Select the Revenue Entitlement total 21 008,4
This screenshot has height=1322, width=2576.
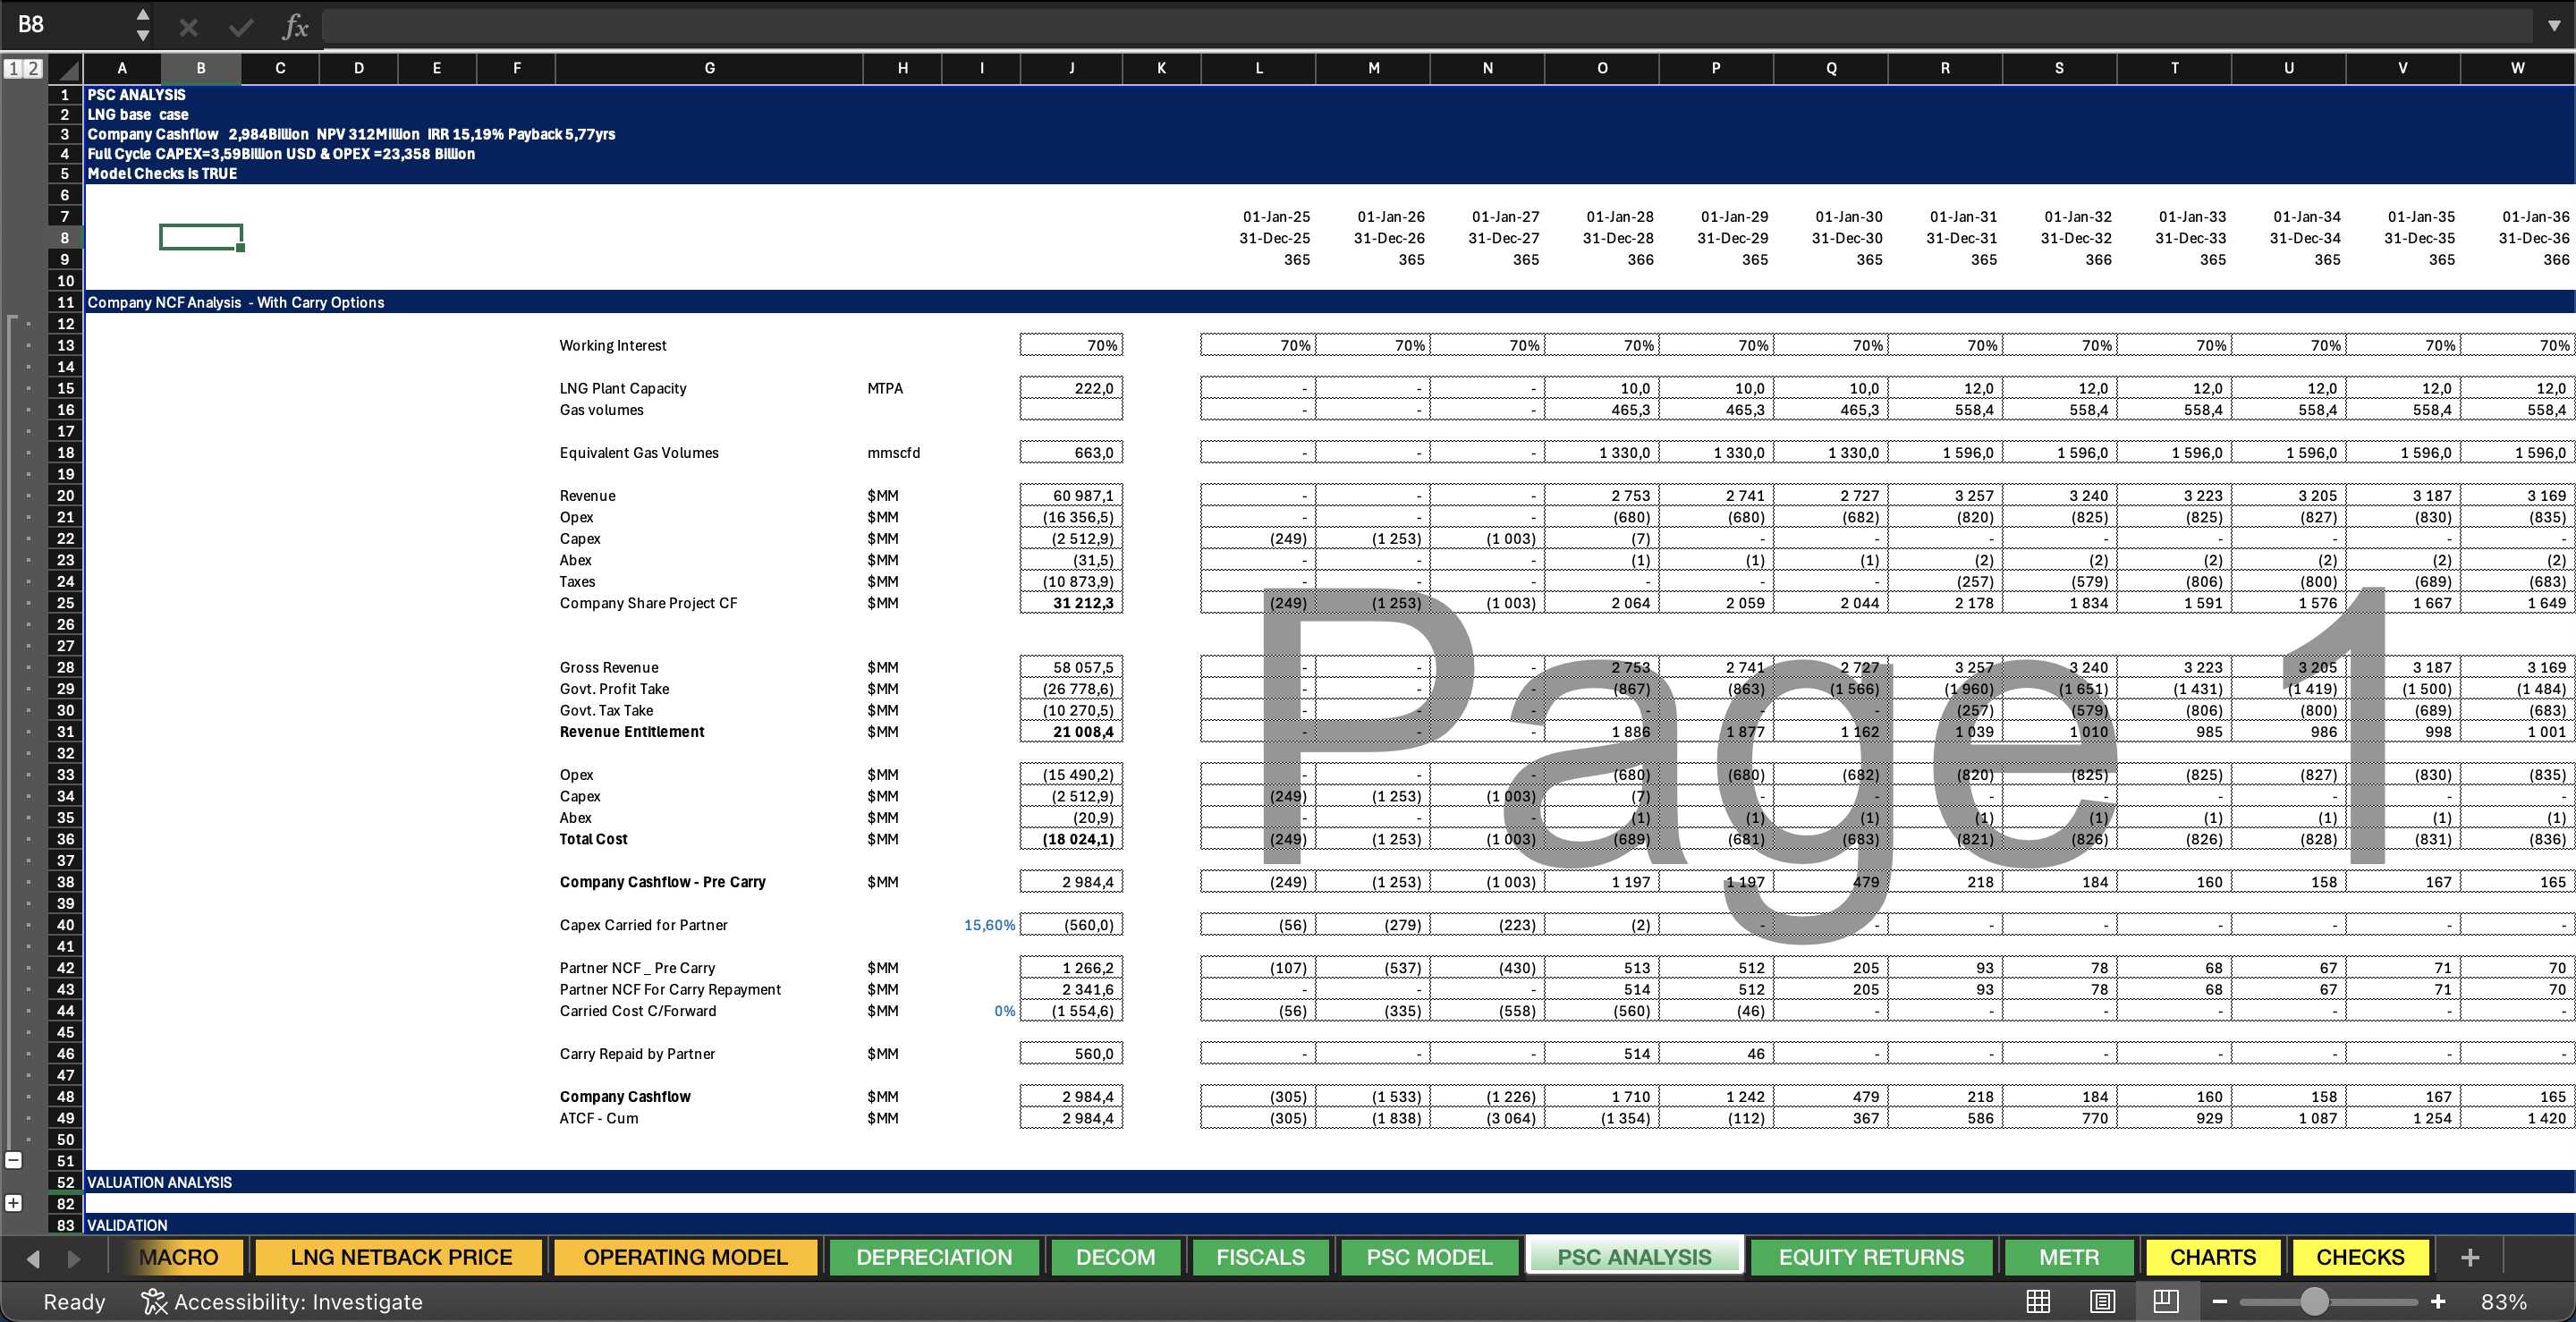pos(1071,732)
